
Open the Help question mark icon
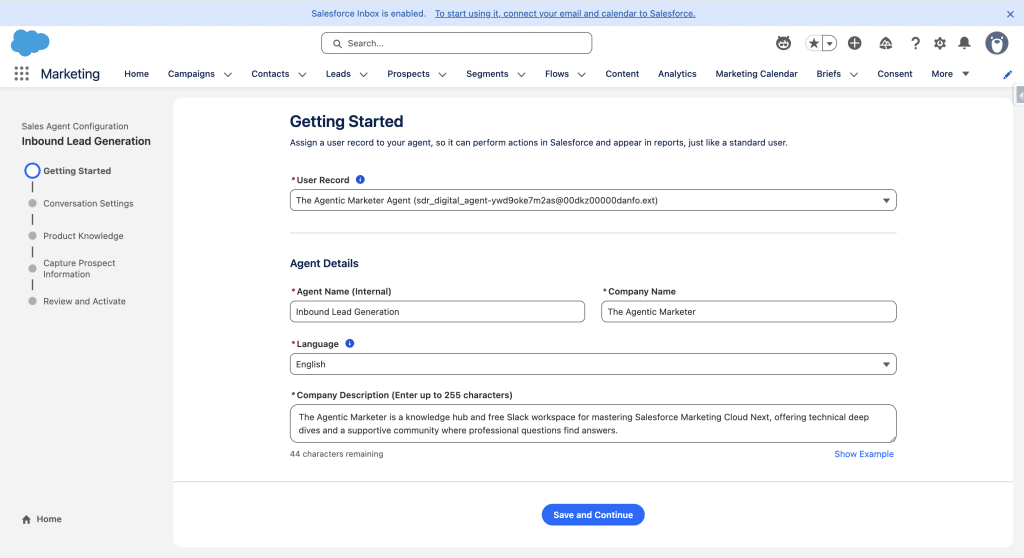pyautogui.click(x=914, y=43)
